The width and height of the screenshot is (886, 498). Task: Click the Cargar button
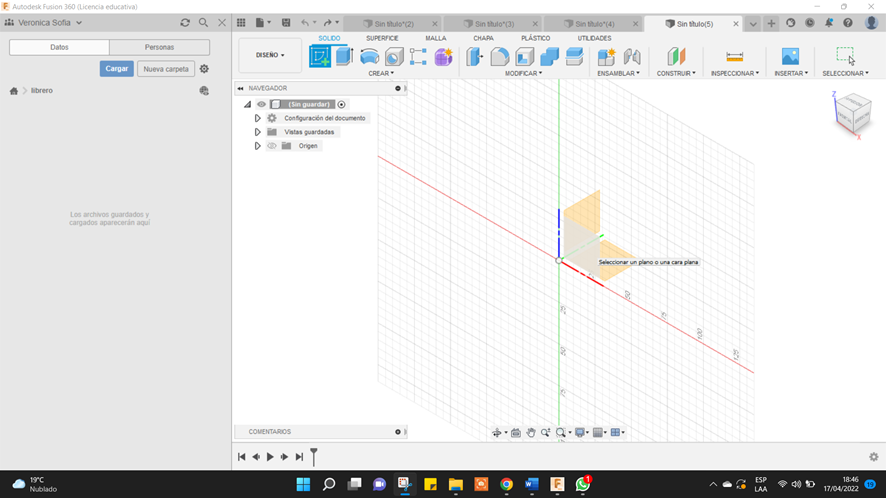pyautogui.click(x=116, y=68)
